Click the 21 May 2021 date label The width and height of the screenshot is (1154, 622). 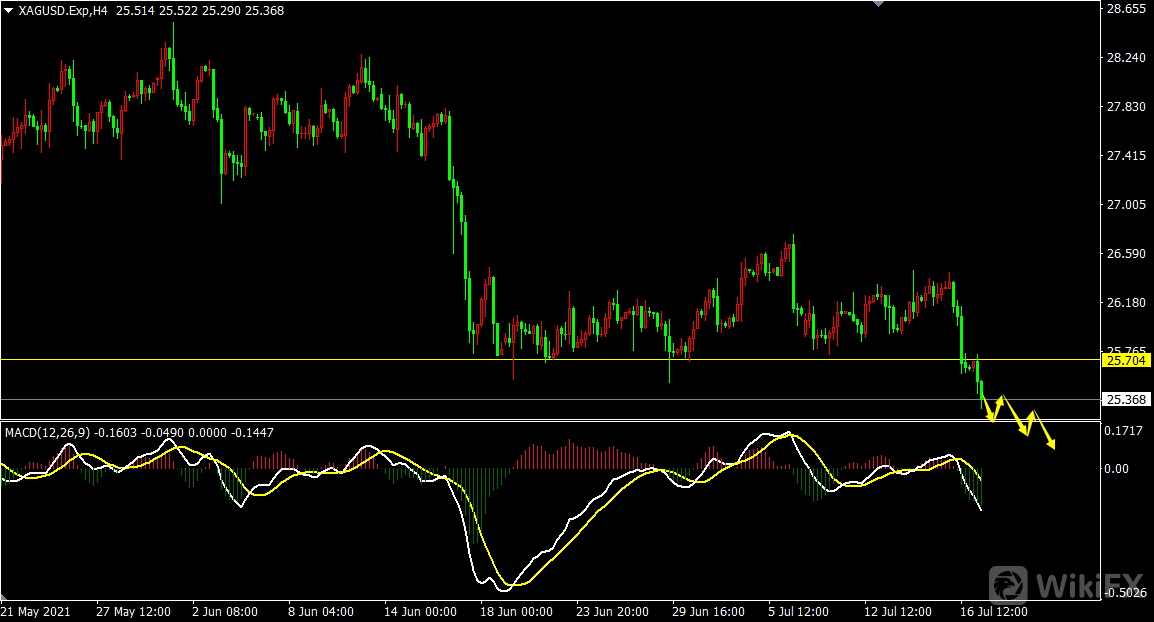(x=36, y=611)
